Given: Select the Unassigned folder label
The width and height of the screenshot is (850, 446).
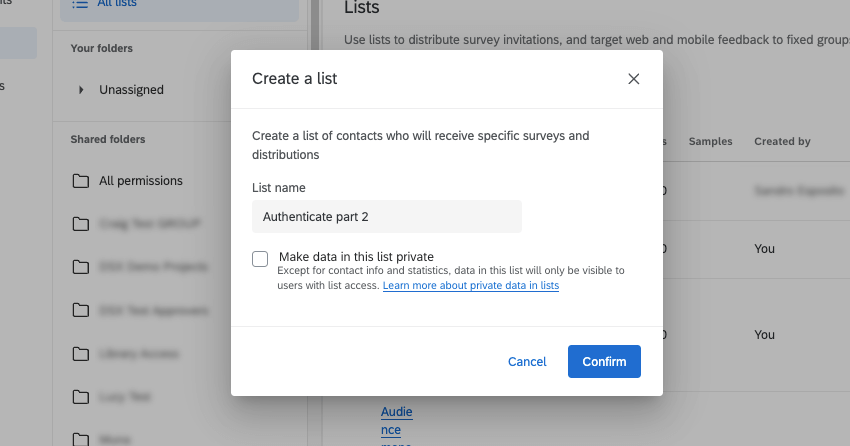Looking at the screenshot, I should (x=131, y=90).
